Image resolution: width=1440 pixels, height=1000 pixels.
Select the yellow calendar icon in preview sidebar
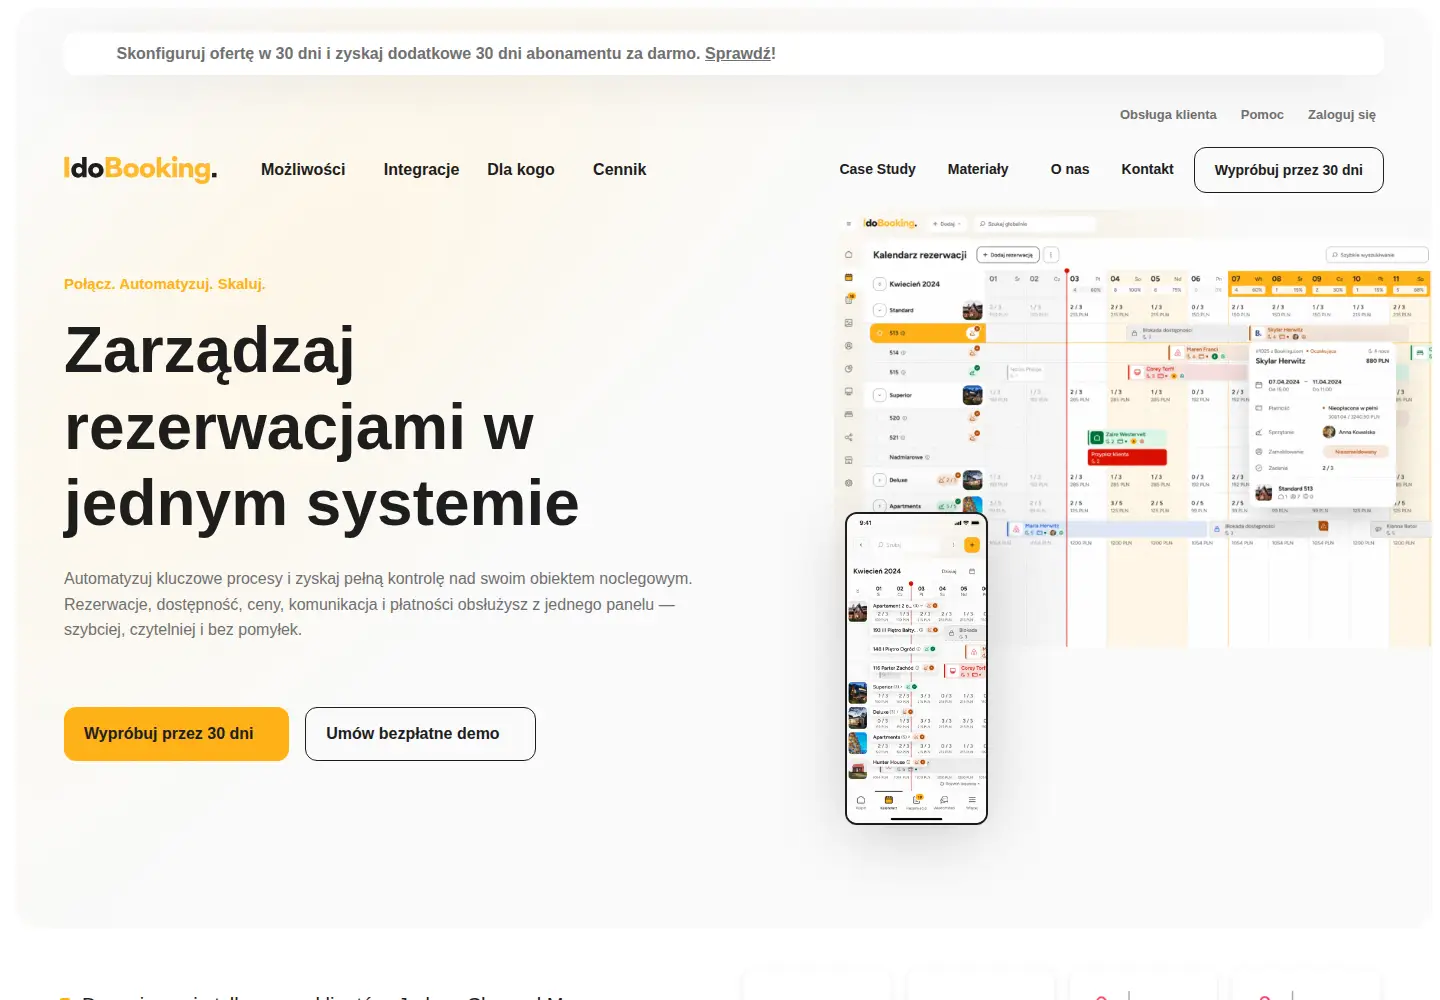click(x=848, y=277)
